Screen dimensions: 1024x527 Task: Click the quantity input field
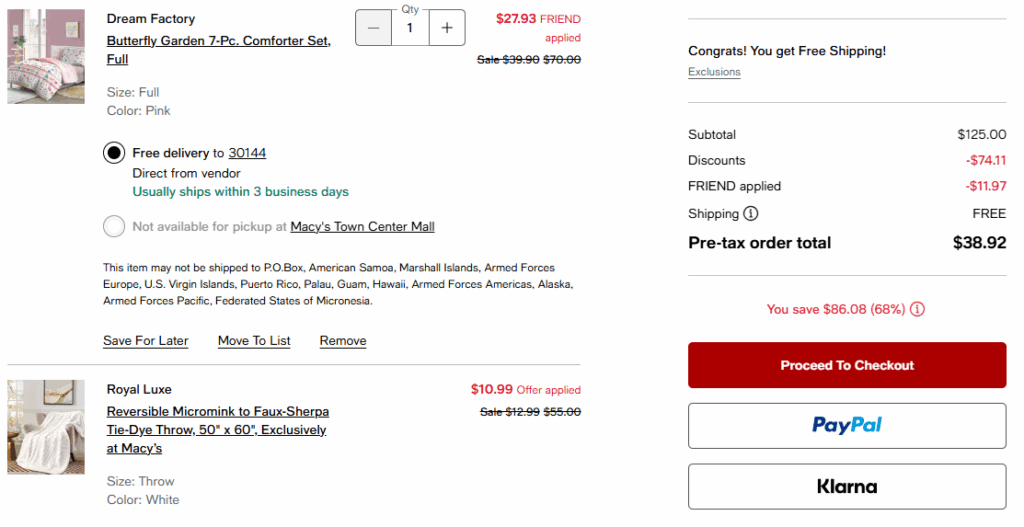(x=410, y=28)
